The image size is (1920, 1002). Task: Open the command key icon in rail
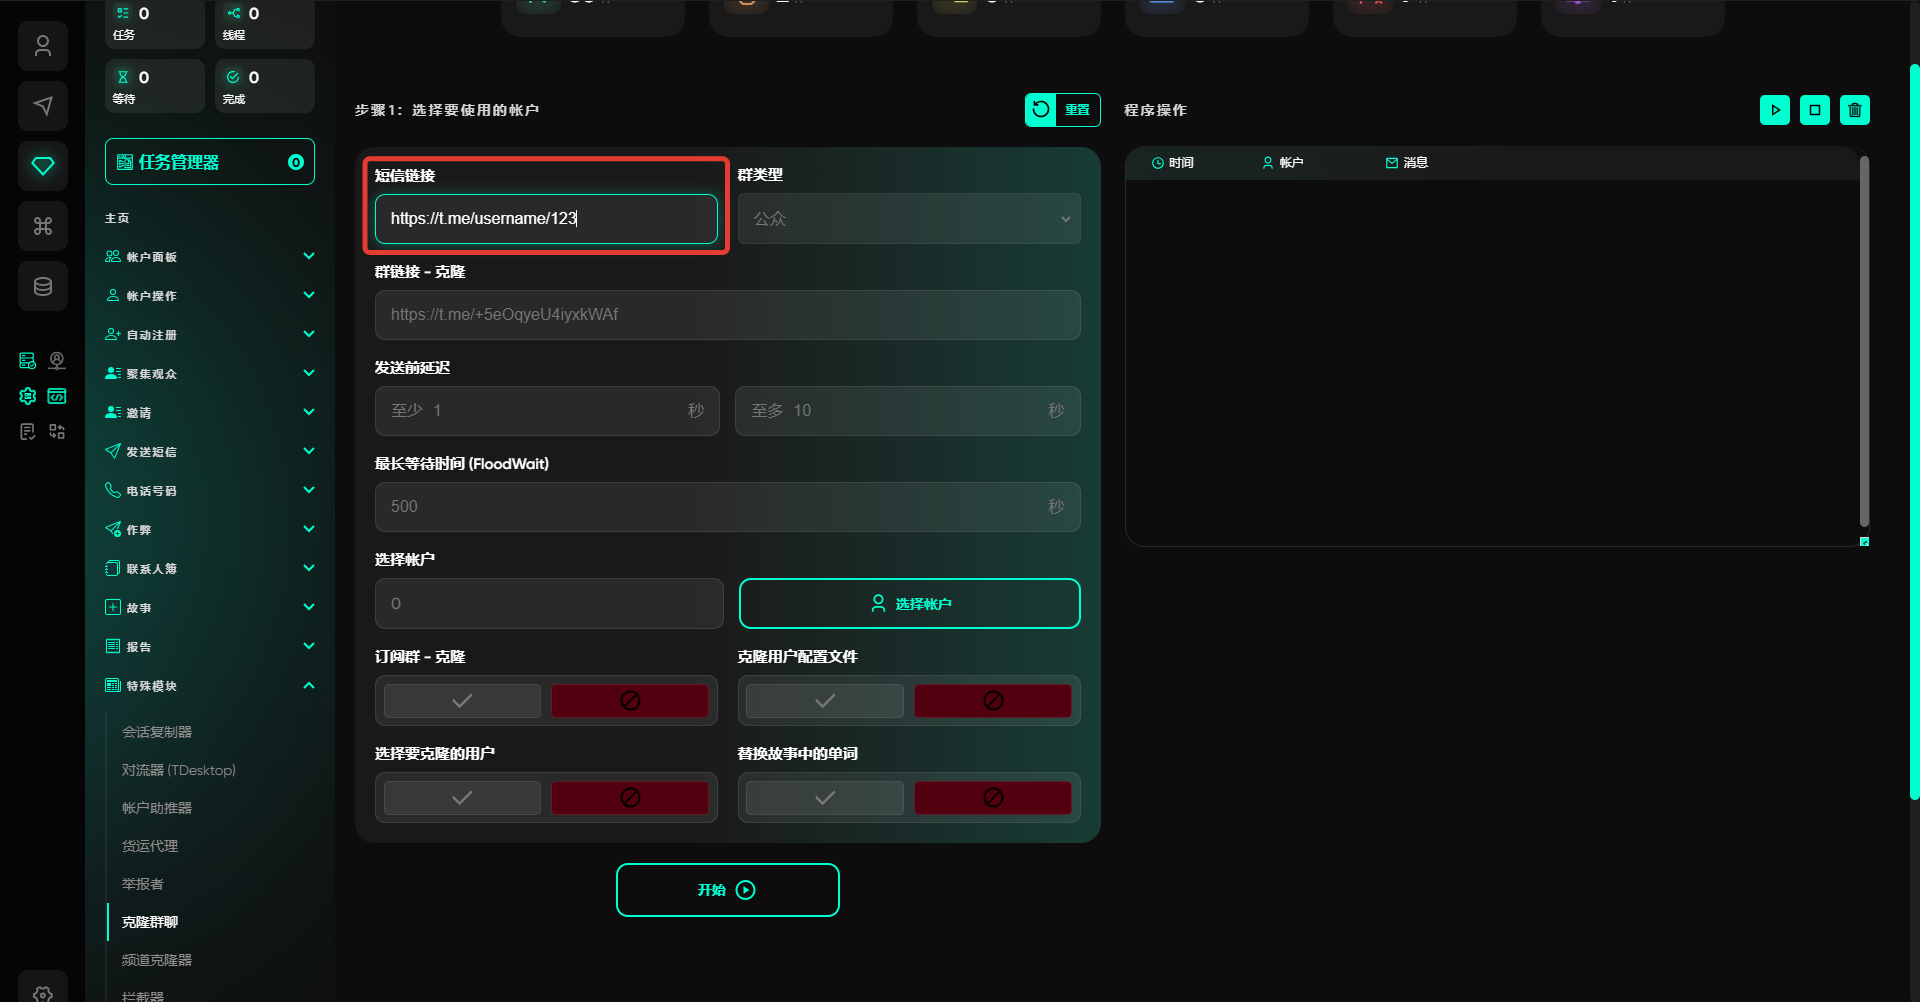[x=43, y=226]
